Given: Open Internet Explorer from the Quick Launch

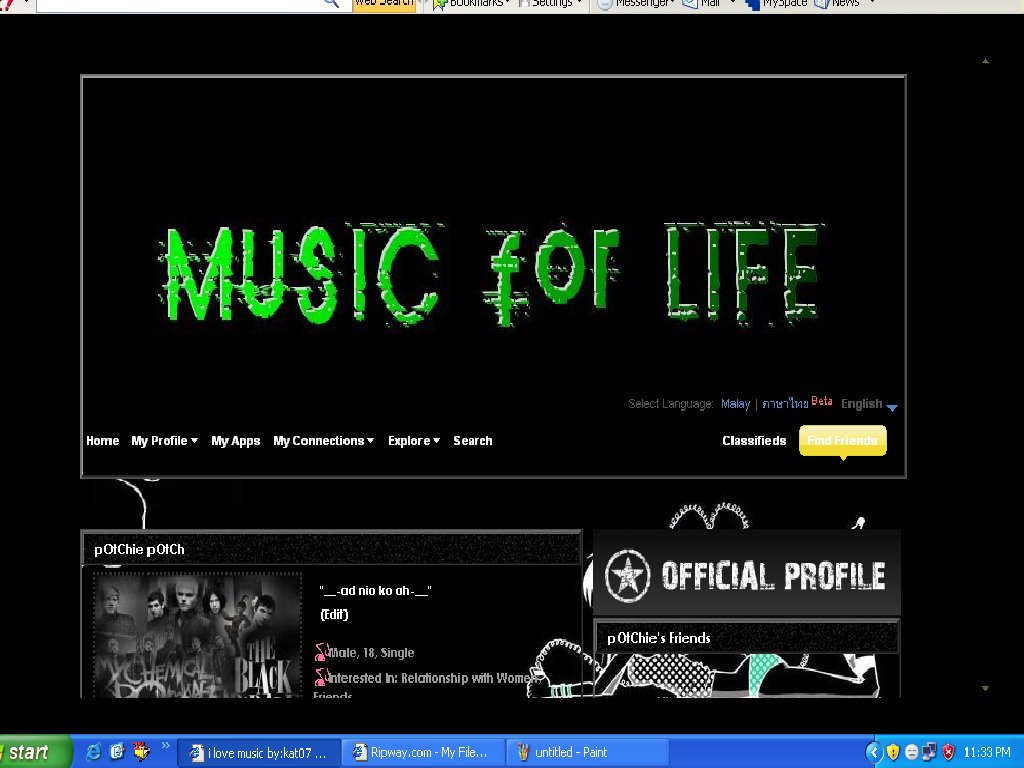Looking at the screenshot, I should pyautogui.click(x=93, y=752).
